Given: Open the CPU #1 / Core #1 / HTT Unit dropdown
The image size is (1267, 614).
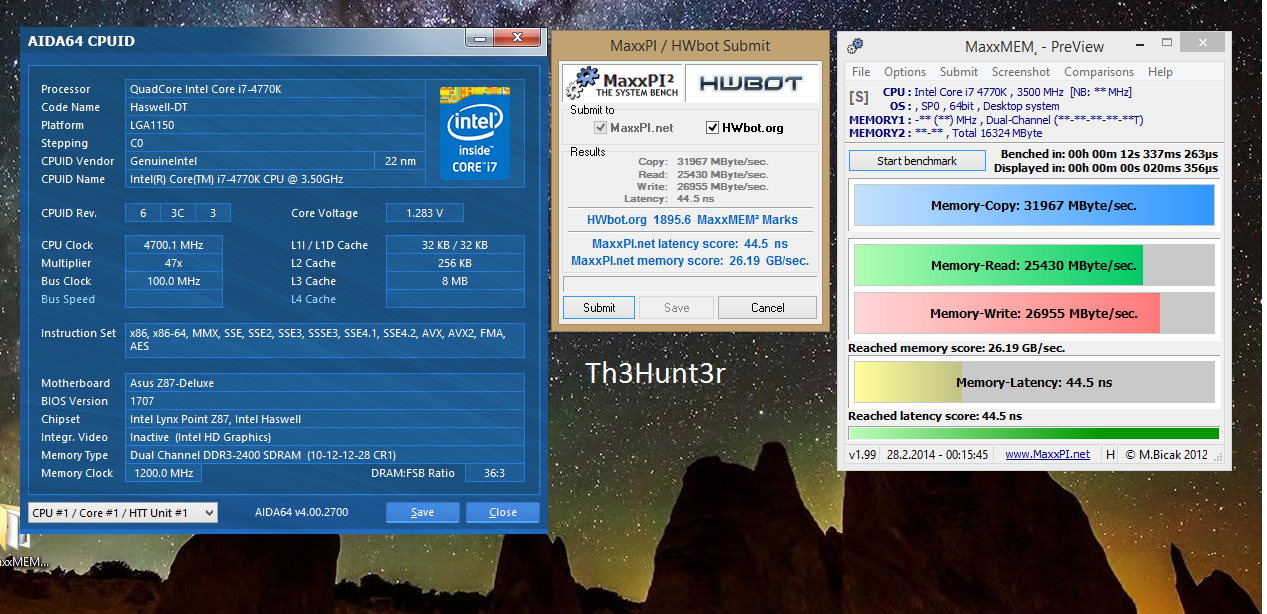Looking at the screenshot, I should pos(123,512).
